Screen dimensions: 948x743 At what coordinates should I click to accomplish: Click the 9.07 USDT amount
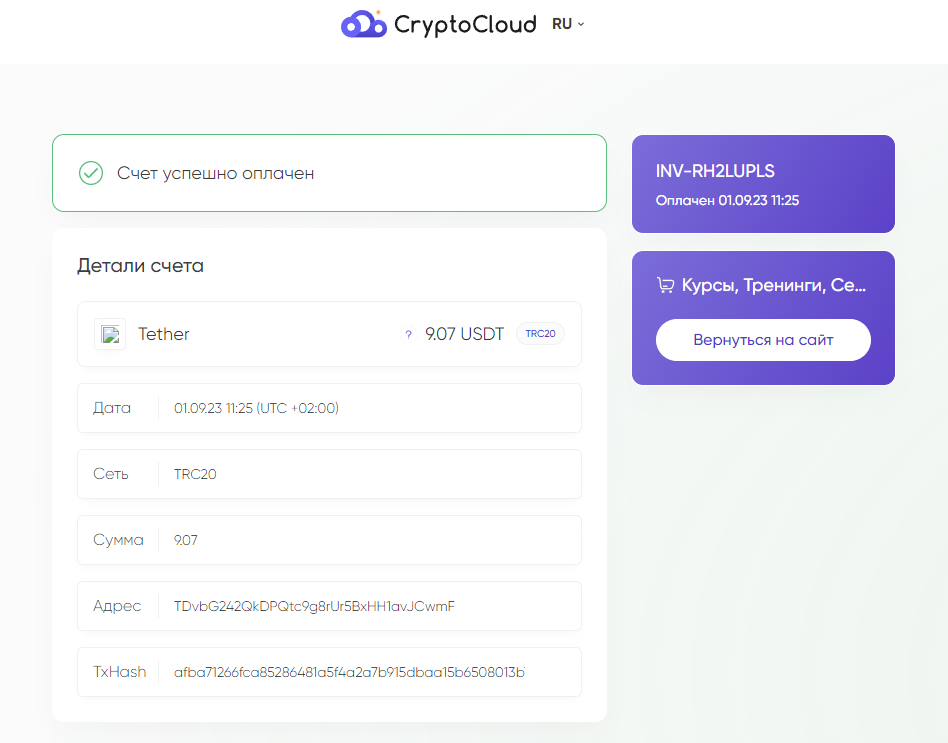[x=464, y=334]
